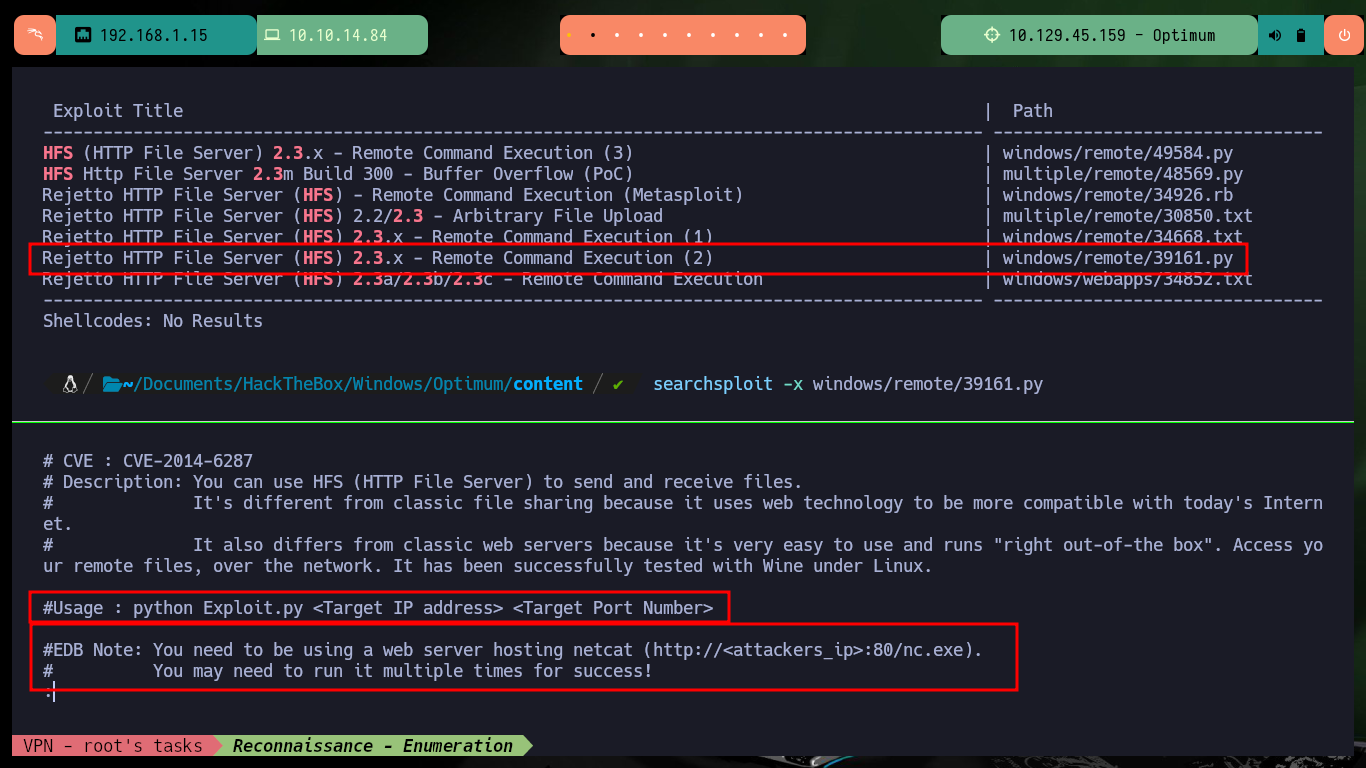Select the "#EDB Note" netcat hosting line
This screenshot has height=768, width=1366.
click(x=513, y=650)
